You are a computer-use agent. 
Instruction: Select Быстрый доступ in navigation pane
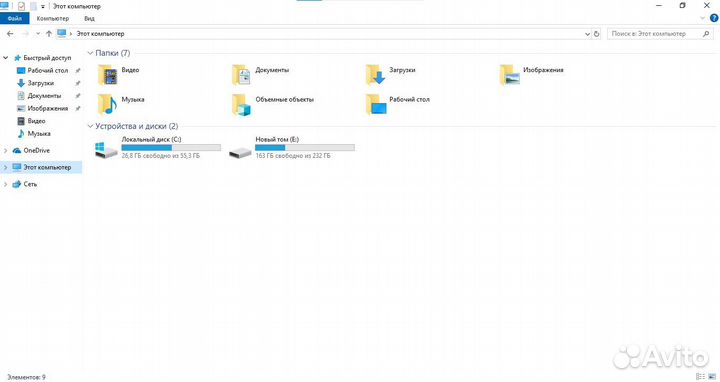42,58
